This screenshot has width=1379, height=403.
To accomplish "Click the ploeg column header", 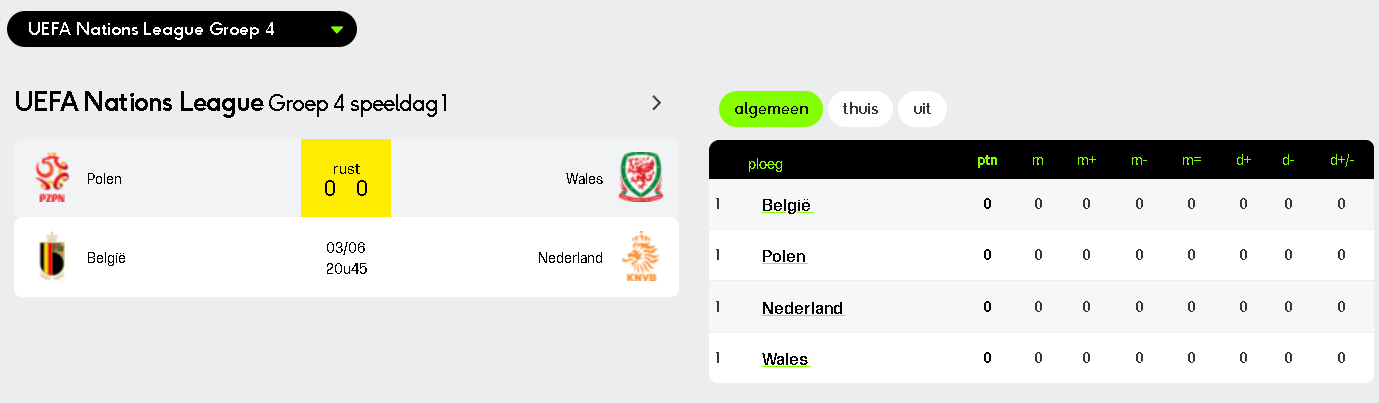I will point(766,164).
